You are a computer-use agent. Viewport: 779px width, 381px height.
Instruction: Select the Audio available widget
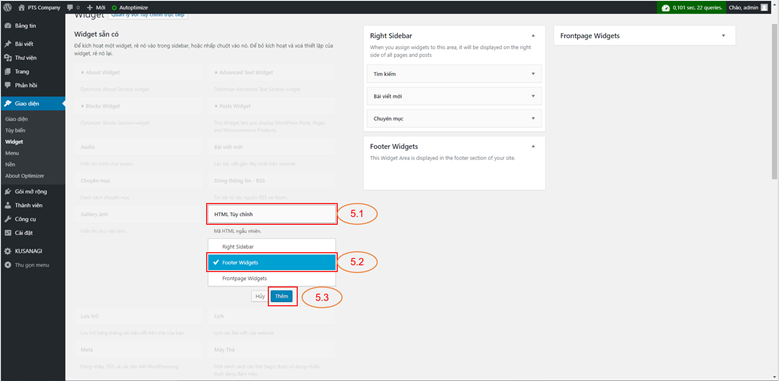138,147
